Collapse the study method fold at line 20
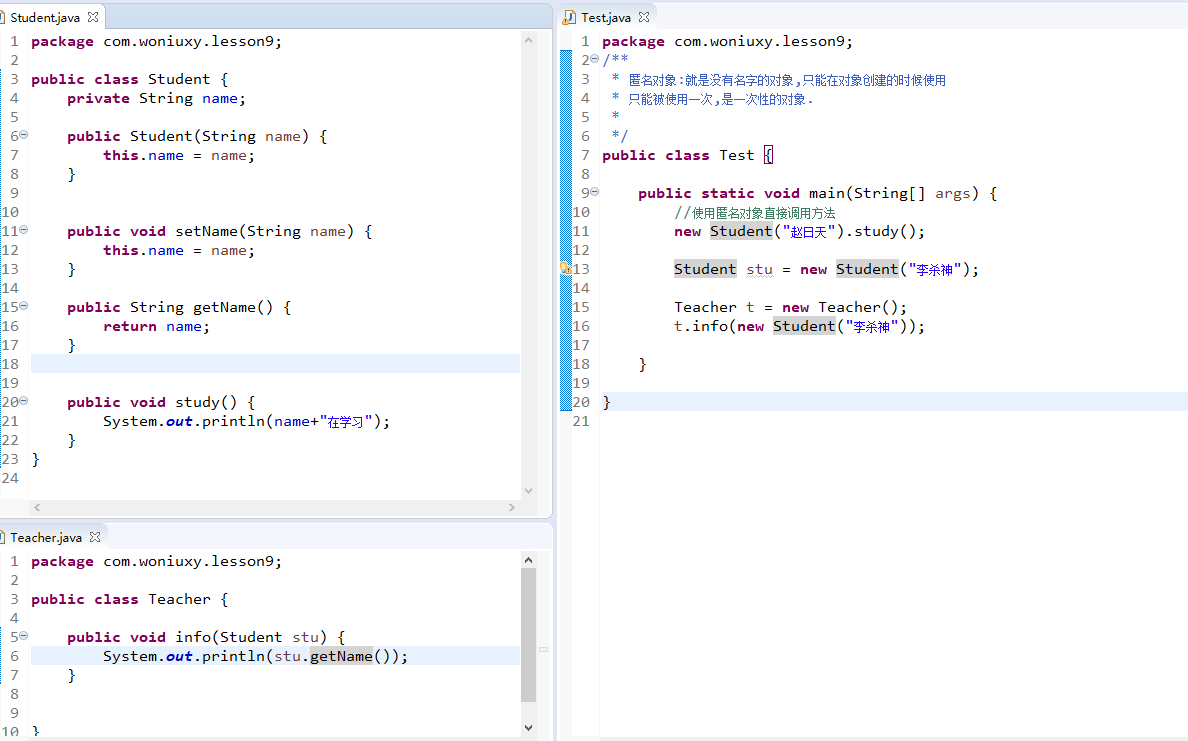Screen dimensions: 1188x741 tap(23, 401)
